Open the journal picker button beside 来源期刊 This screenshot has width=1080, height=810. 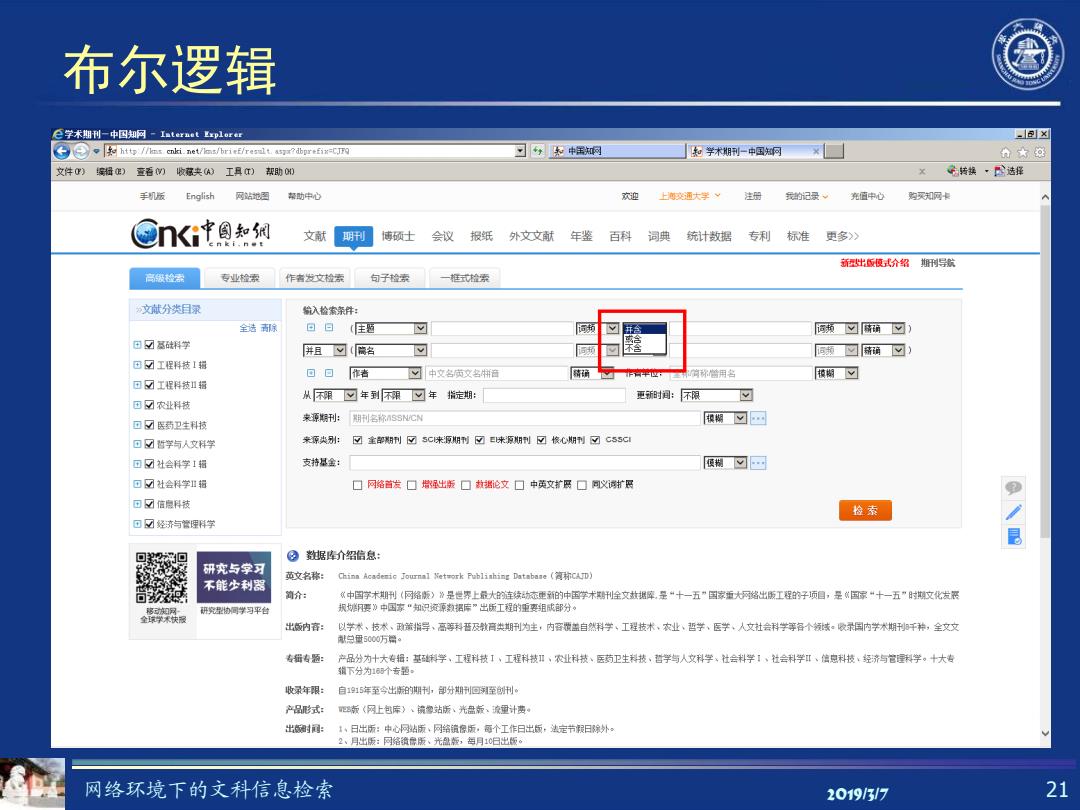point(758,418)
